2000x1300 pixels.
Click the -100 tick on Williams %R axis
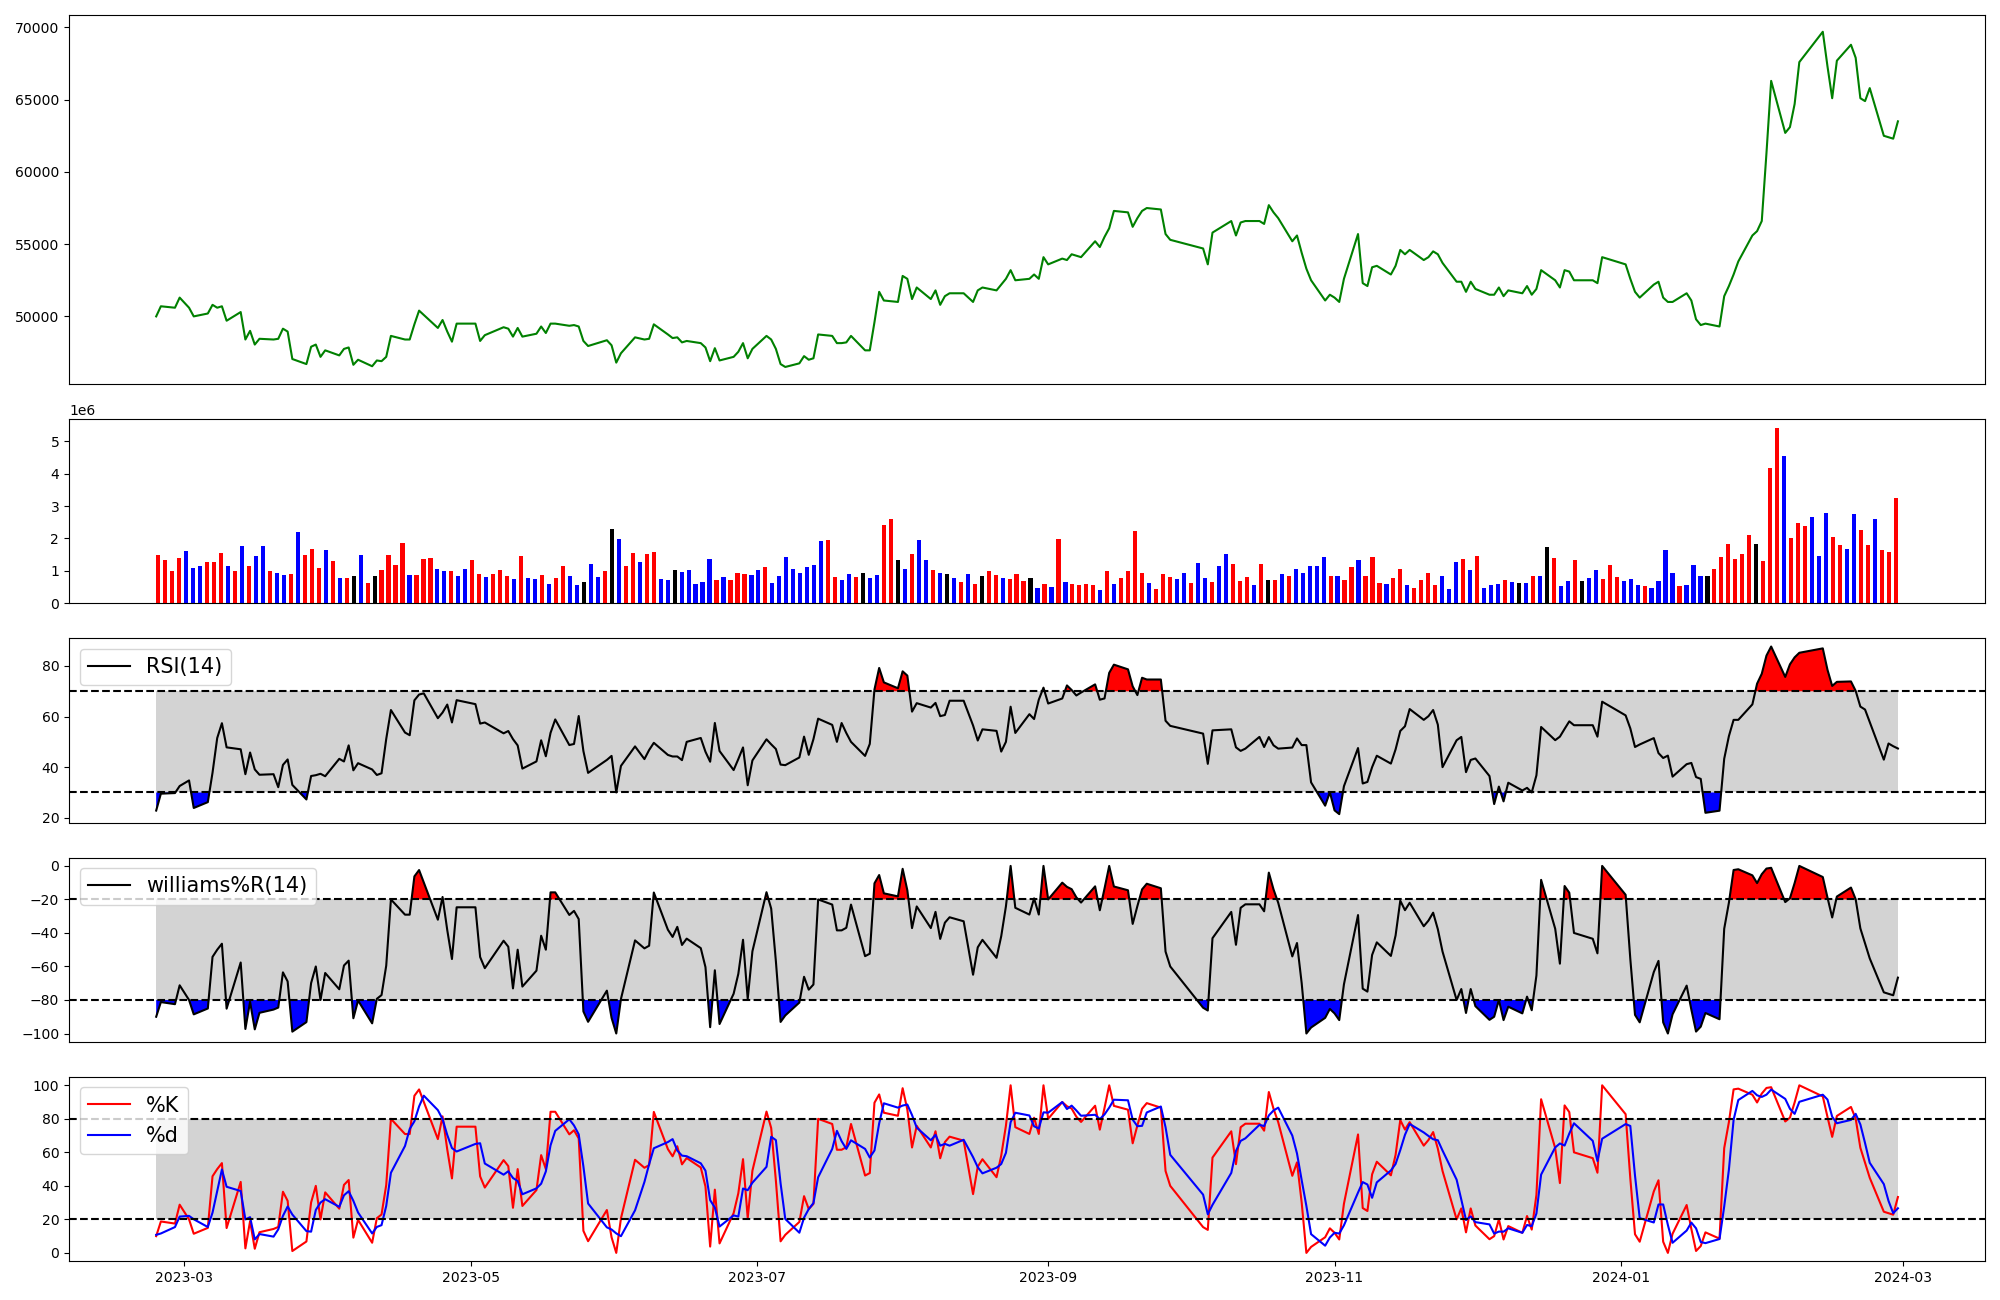point(41,1034)
